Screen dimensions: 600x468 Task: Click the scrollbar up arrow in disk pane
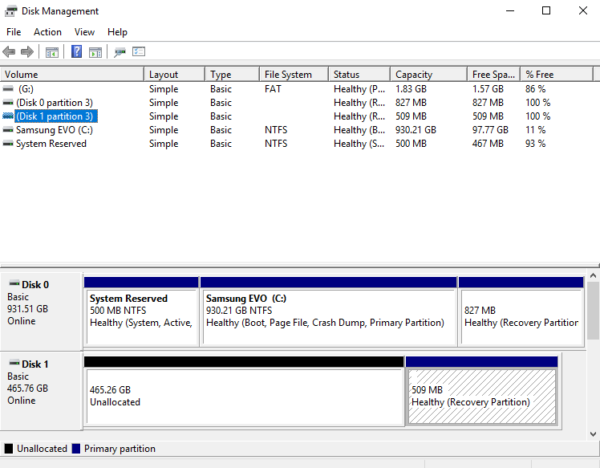(x=593, y=276)
